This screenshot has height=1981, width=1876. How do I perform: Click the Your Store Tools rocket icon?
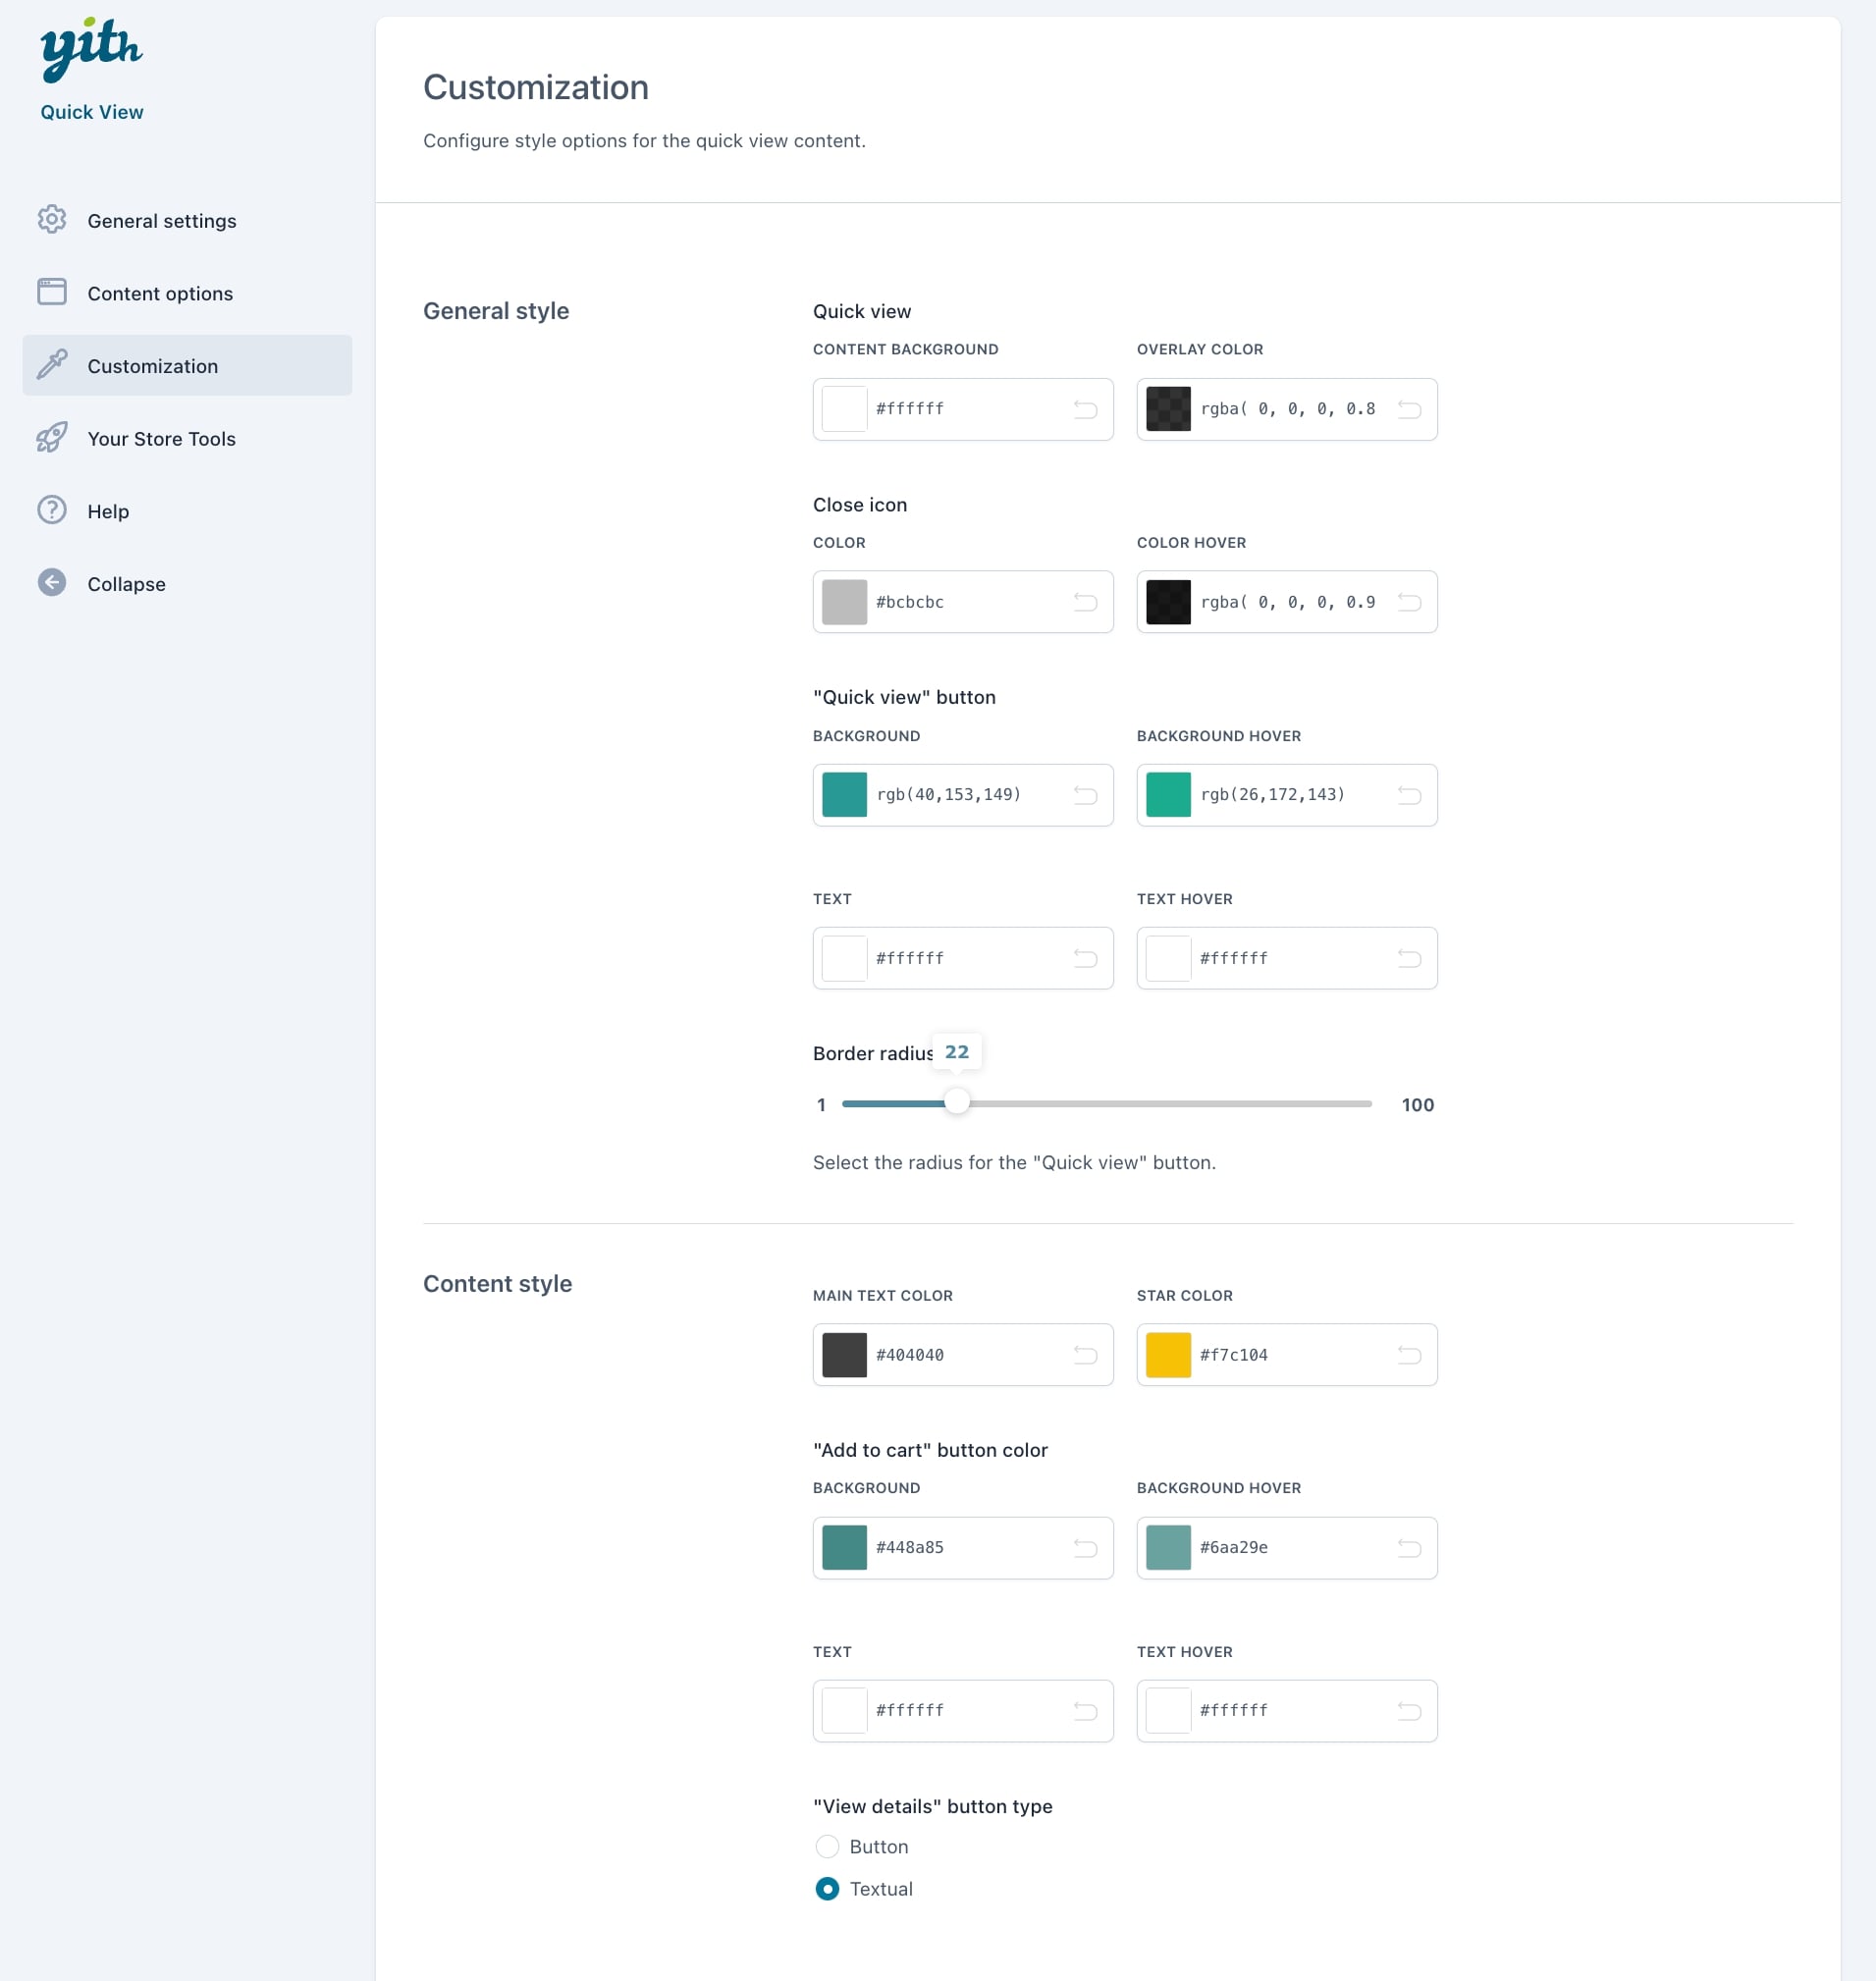pos(52,437)
